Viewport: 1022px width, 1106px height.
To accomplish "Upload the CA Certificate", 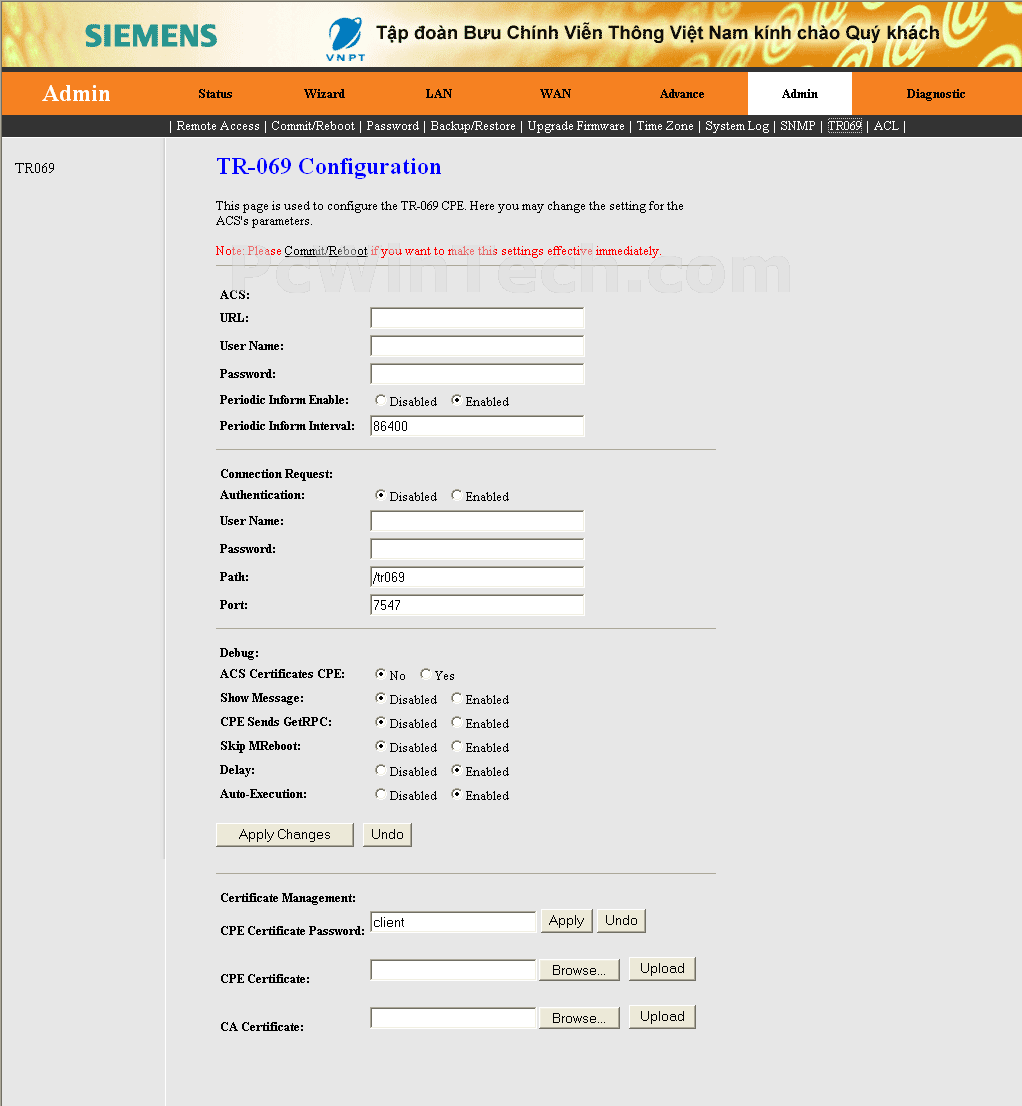I will 662,1016.
